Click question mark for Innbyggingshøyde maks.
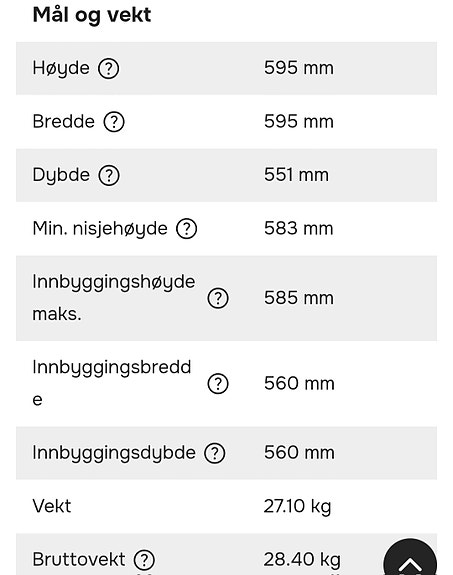 pos(218,298)
